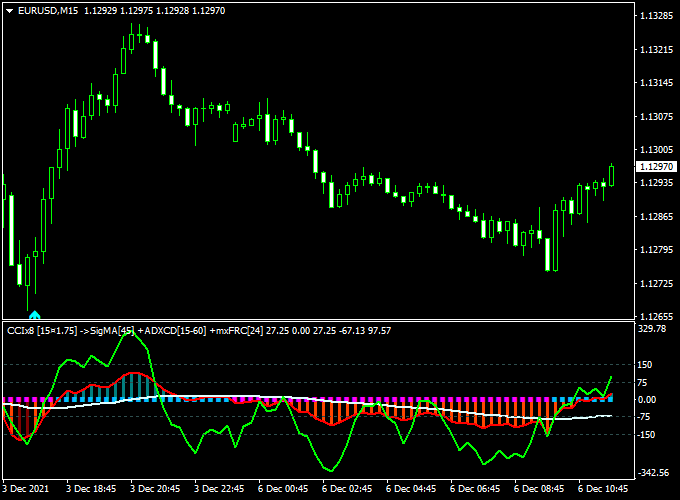Click the cyan up-arrow buy signal marker
Screen dimensions: 680x500
point(34,315)
